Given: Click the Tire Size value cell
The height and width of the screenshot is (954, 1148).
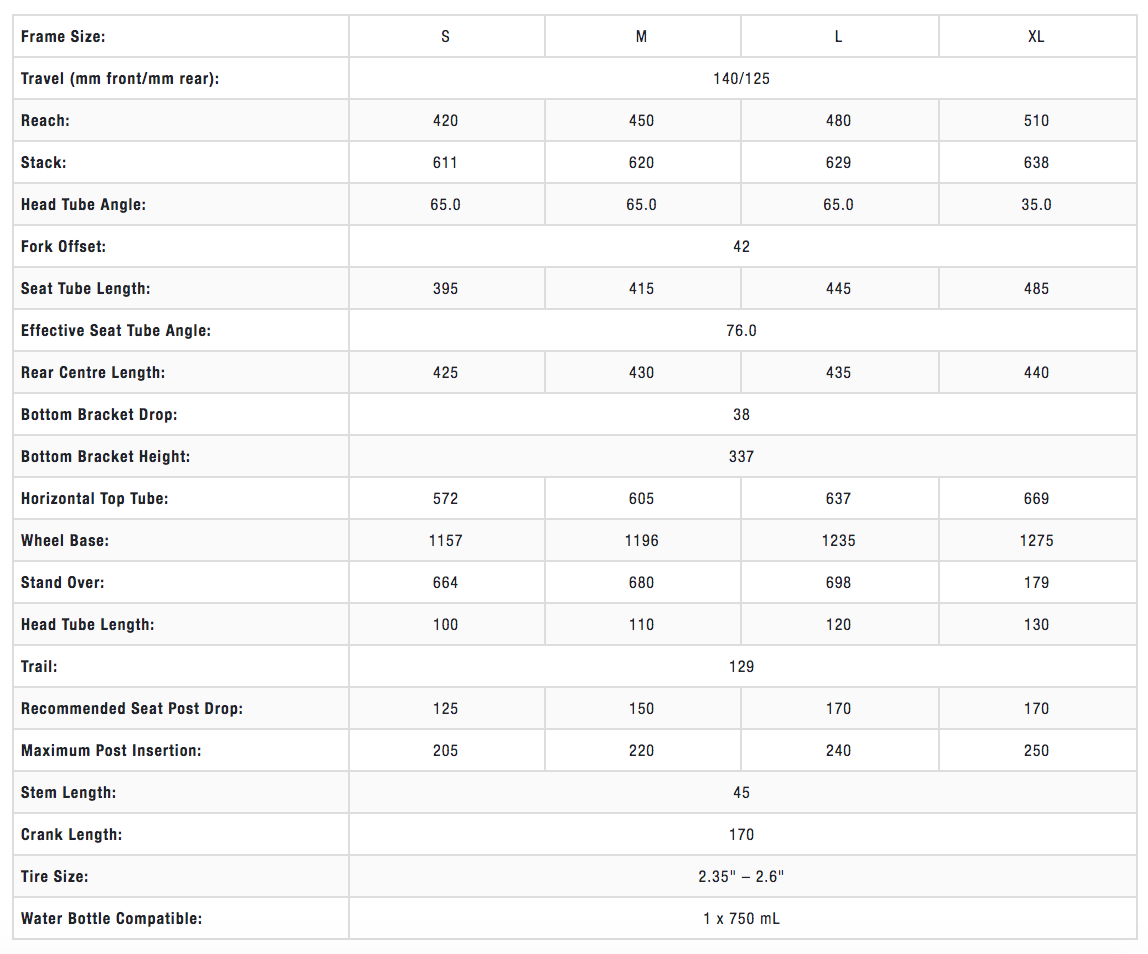Looking at the screenshot, I should [741, 877].
